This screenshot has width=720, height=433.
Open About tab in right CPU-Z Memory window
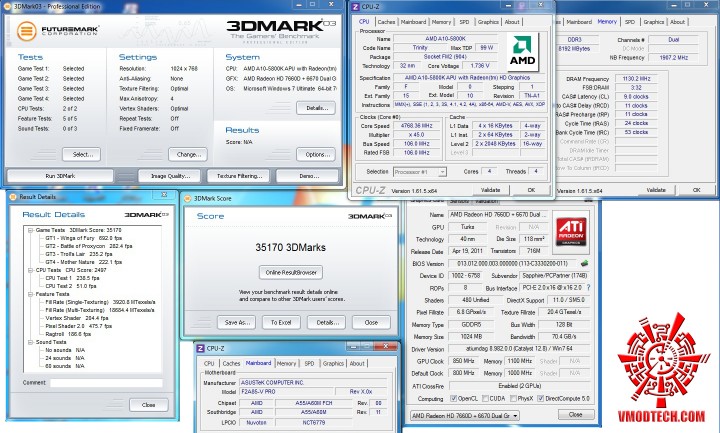(x=677, y=22)
